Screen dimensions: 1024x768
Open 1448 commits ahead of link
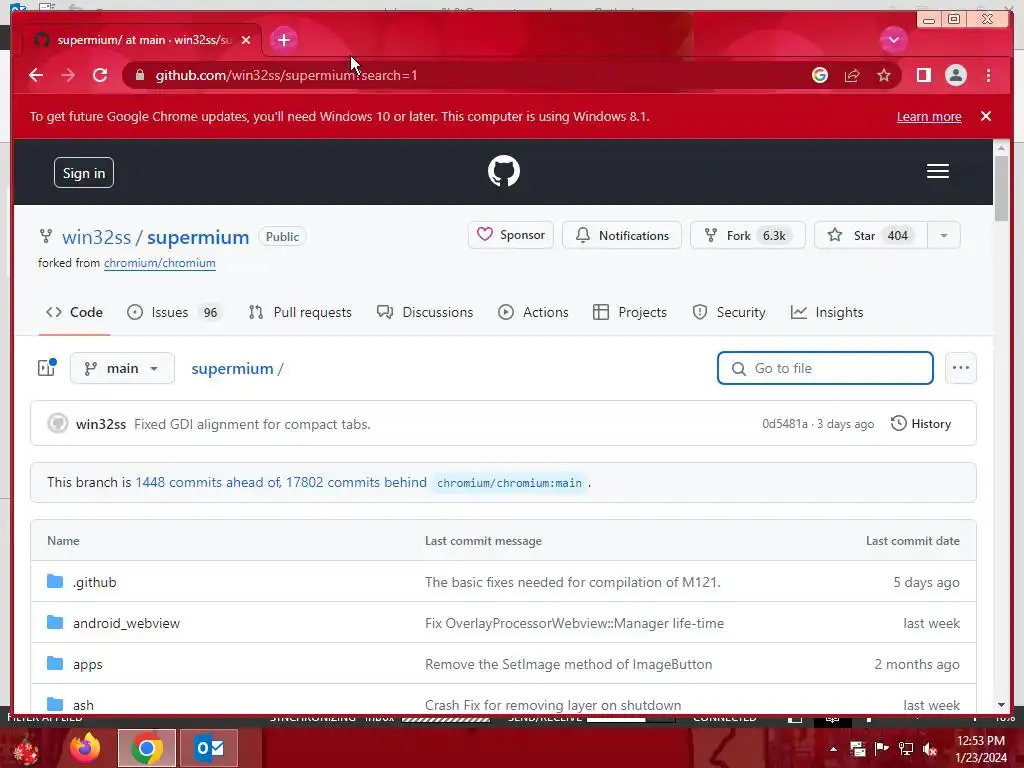(208, 482)
